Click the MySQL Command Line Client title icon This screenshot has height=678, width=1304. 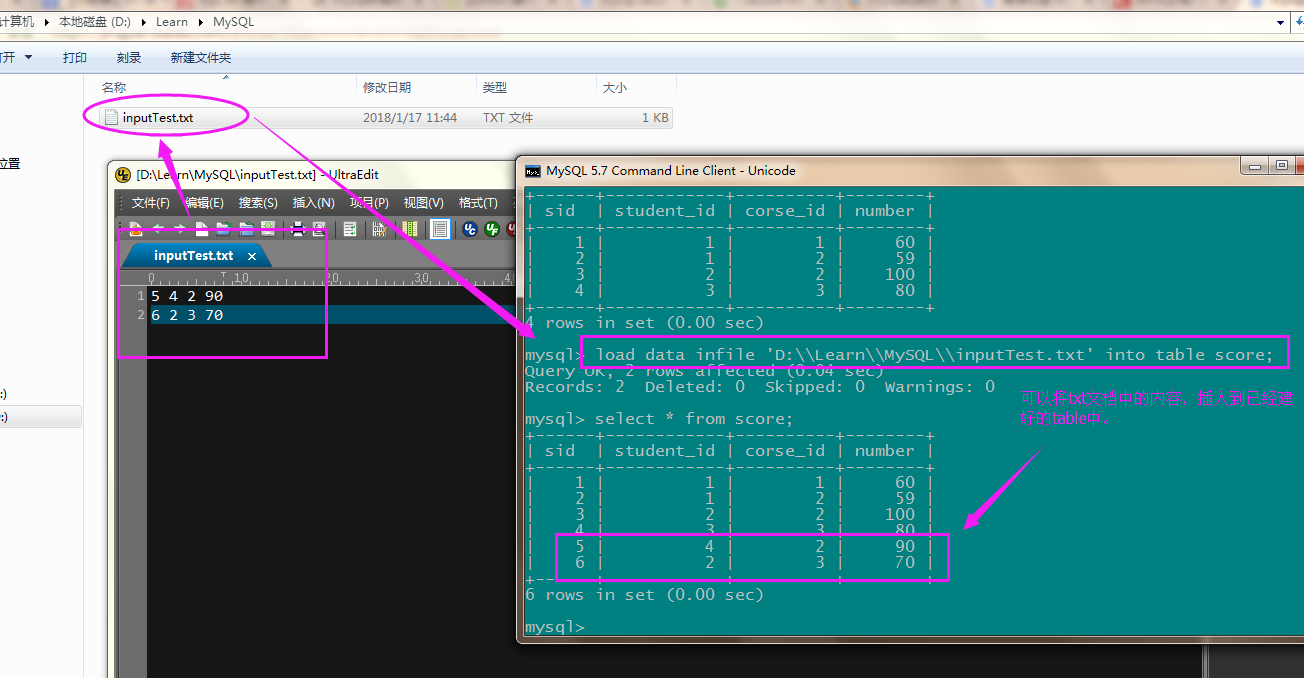pyautogui.click(x=533, y=171)
